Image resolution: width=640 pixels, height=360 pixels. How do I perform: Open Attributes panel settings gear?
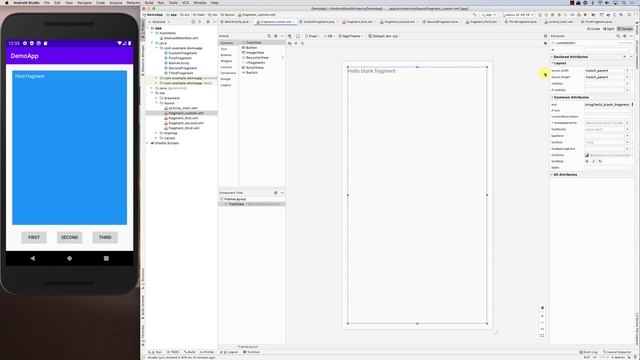tap(624, 36)
